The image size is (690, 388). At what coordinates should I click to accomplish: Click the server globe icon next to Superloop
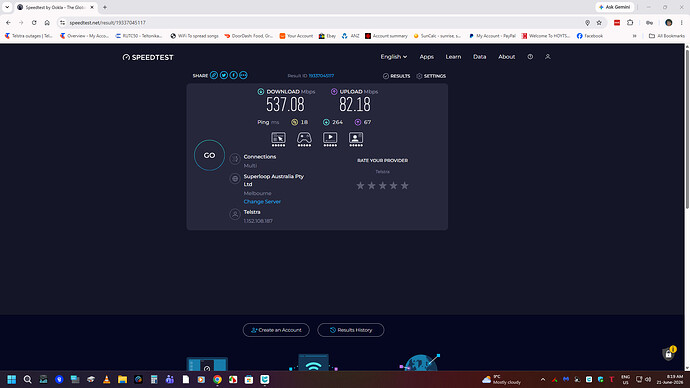[x=235, y=179]
